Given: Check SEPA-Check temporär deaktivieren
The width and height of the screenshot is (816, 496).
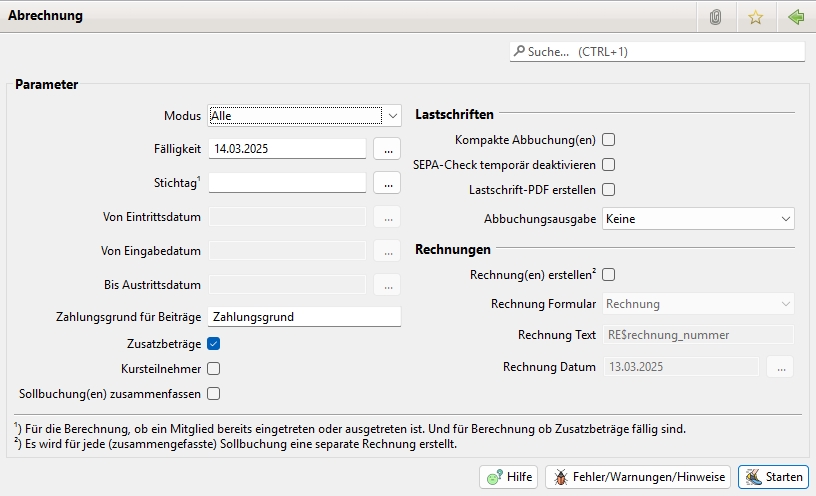Looking at the screenshot, I should click(x=608, y=165).
